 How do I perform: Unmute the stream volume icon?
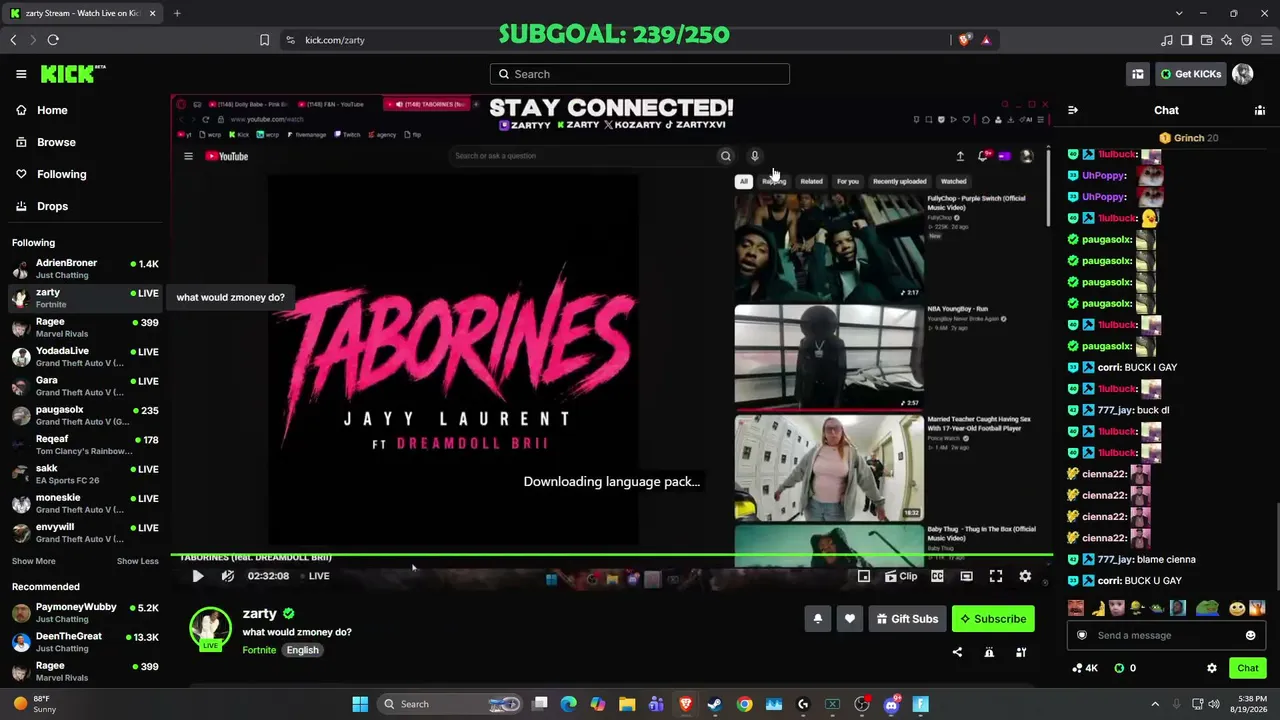[x=228, y=576]
